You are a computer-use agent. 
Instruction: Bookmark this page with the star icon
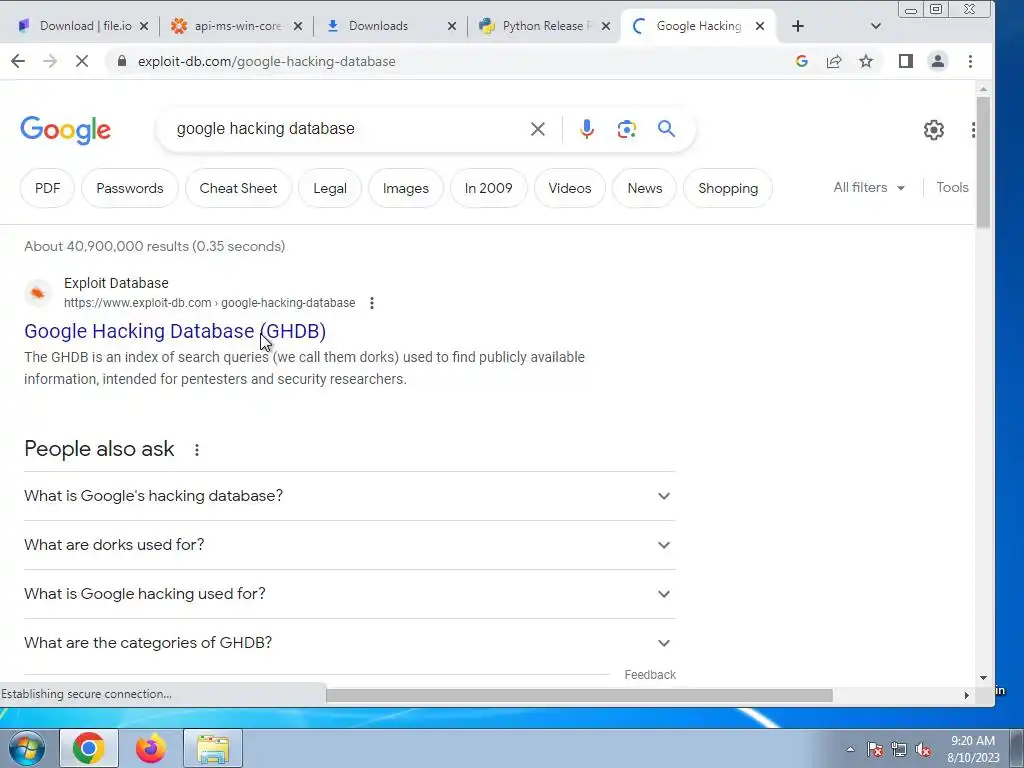point(866,61)
